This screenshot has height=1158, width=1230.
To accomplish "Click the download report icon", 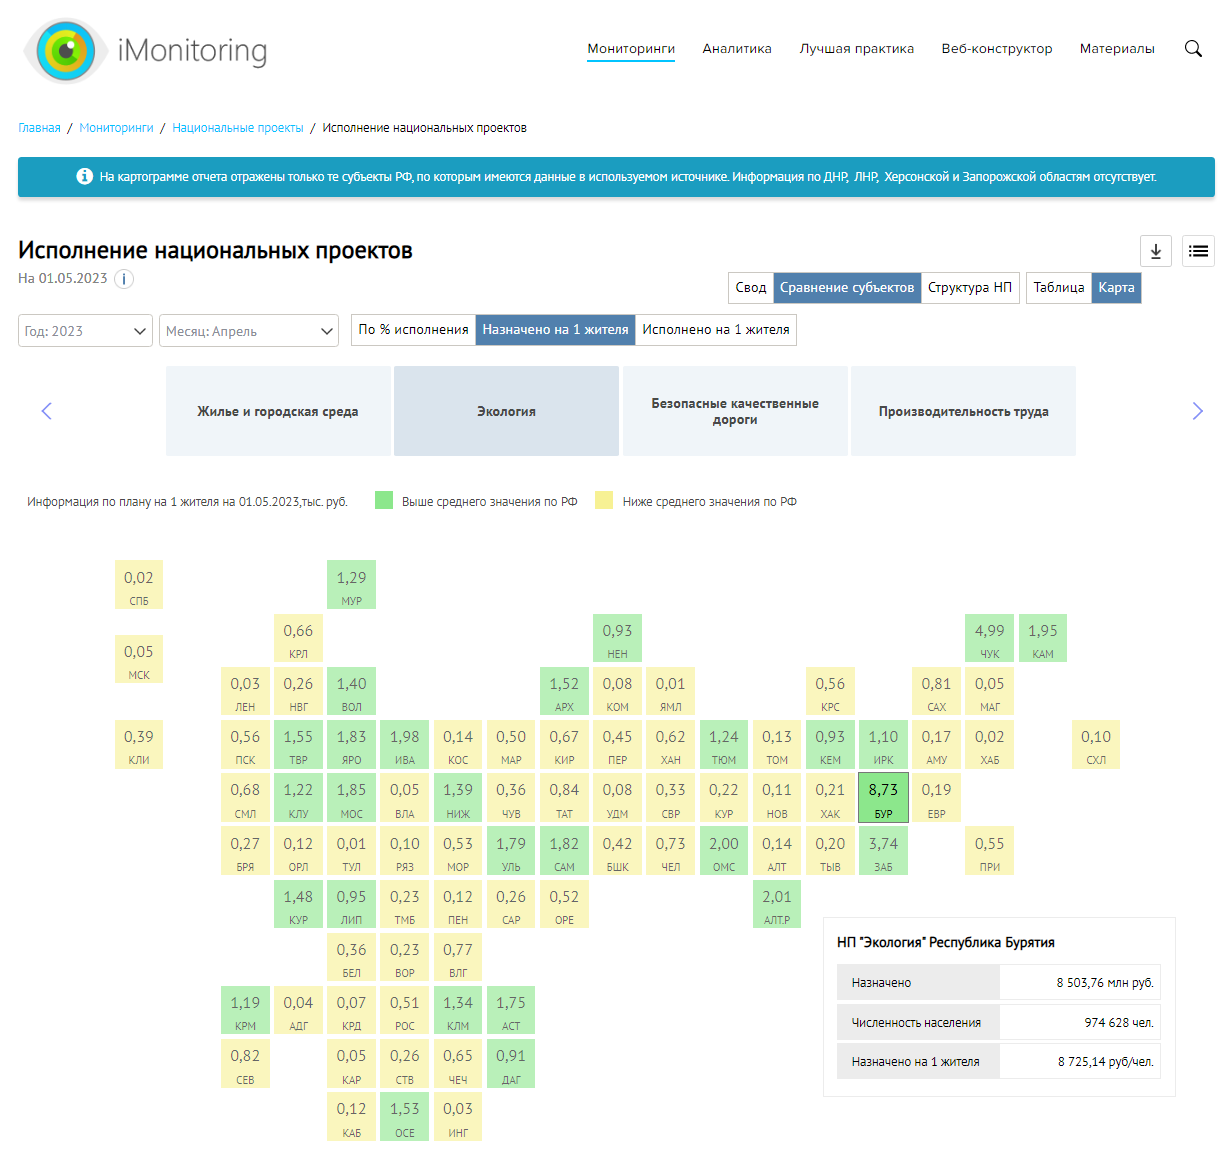I will 1156,251.
